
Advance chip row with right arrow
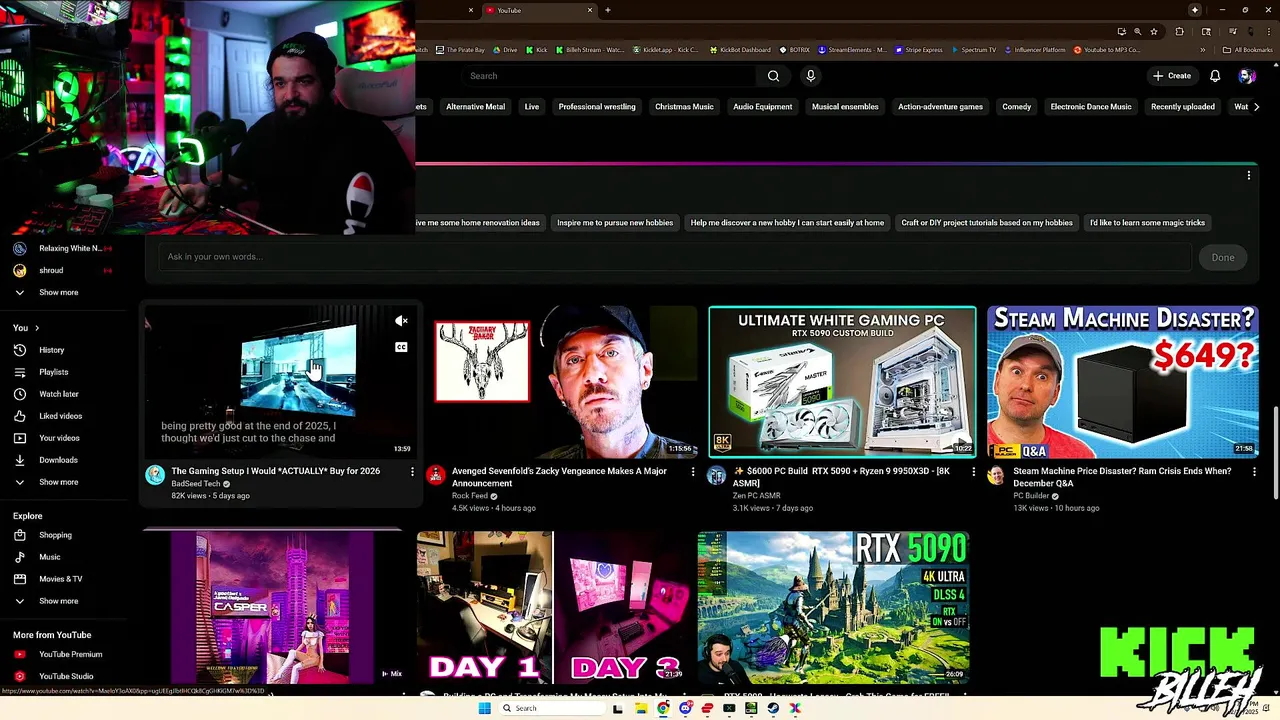[x=1256, y=107]
